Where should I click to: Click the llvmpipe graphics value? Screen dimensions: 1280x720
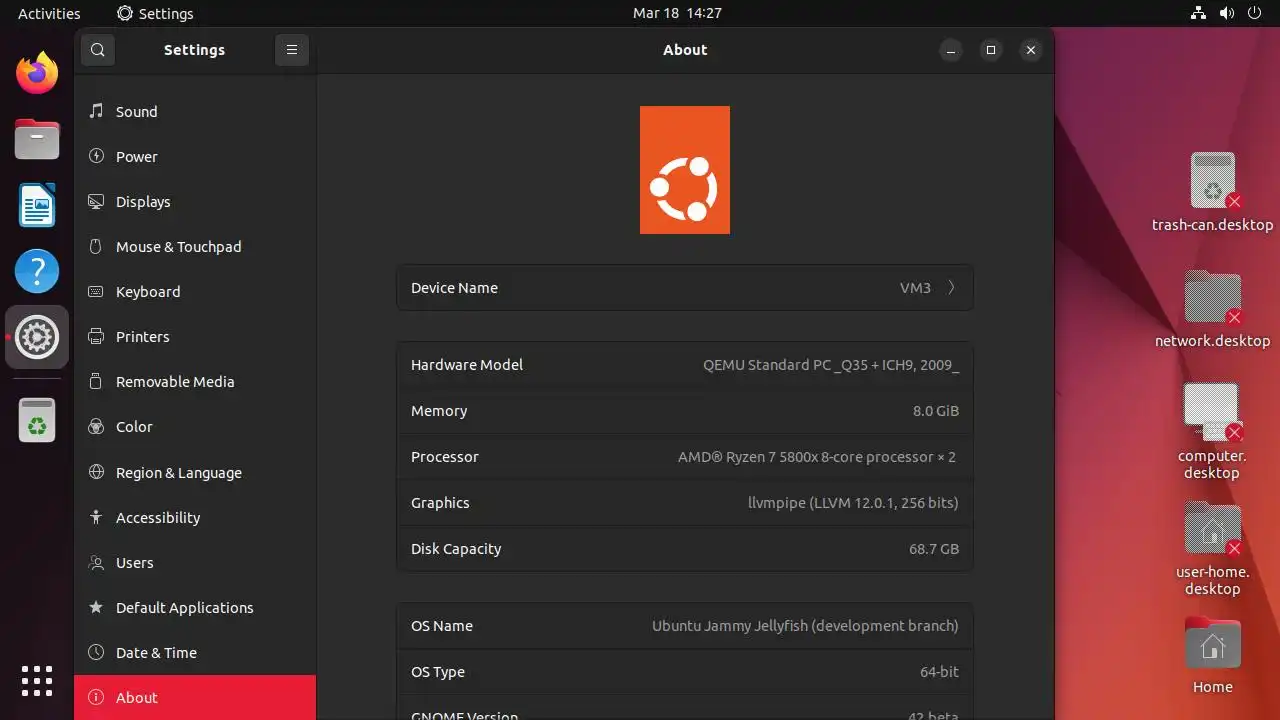point(853,503)
